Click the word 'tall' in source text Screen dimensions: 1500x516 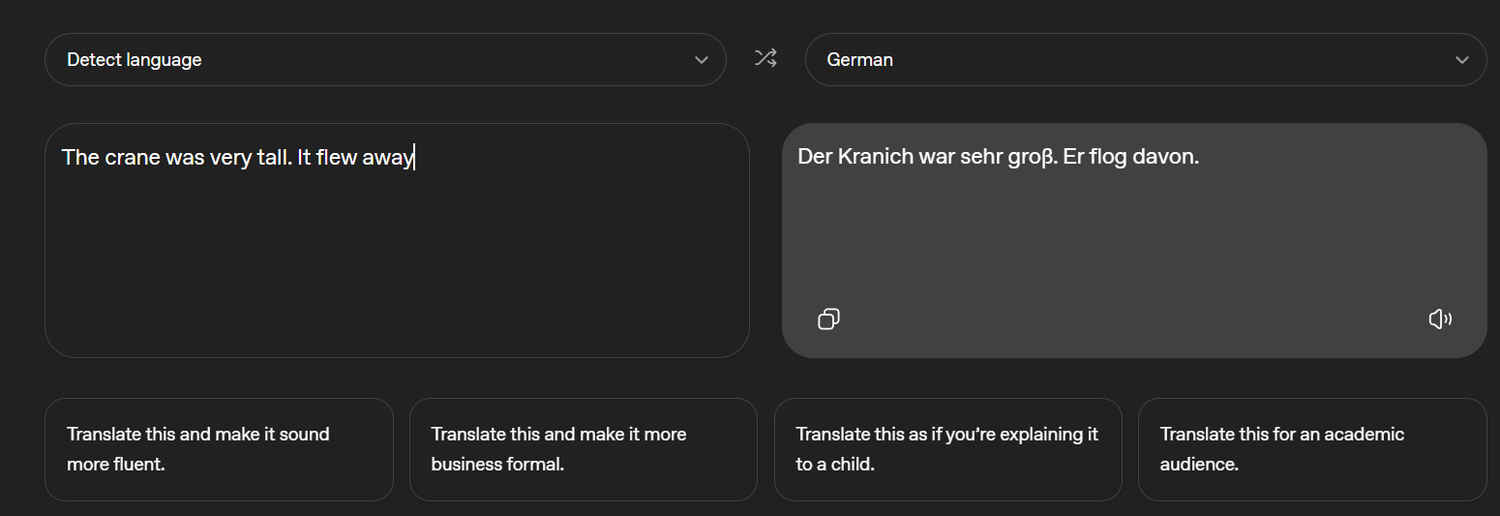pyautogui.click(x=271, y=158)
